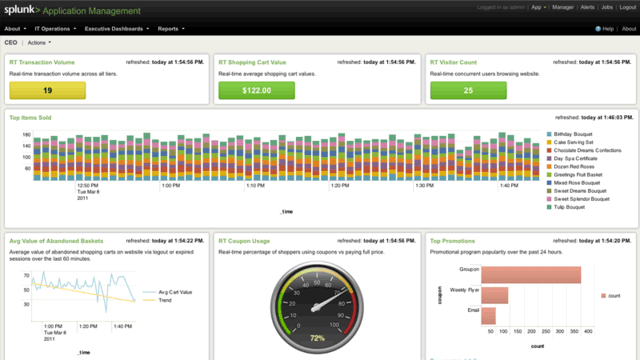Click the 1:30 PM label on Top Items chart

tap(424, 185)
